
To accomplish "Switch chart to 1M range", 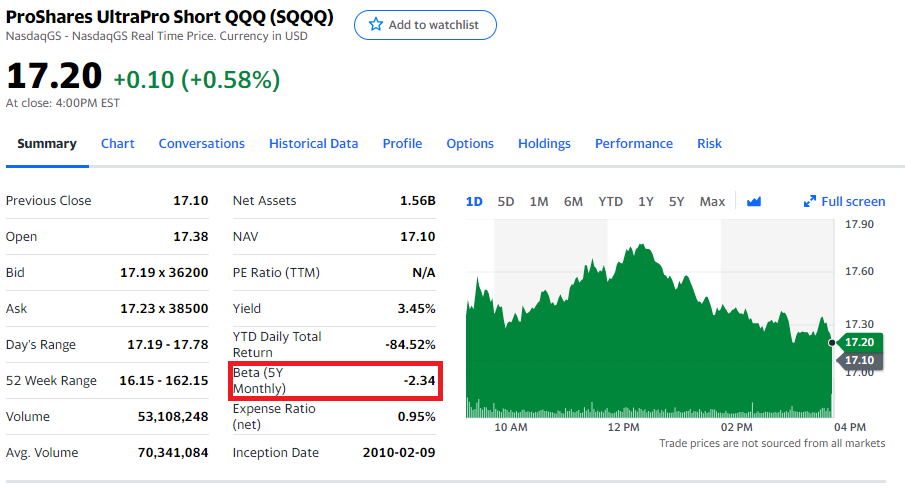I will (x=539, y=201).
